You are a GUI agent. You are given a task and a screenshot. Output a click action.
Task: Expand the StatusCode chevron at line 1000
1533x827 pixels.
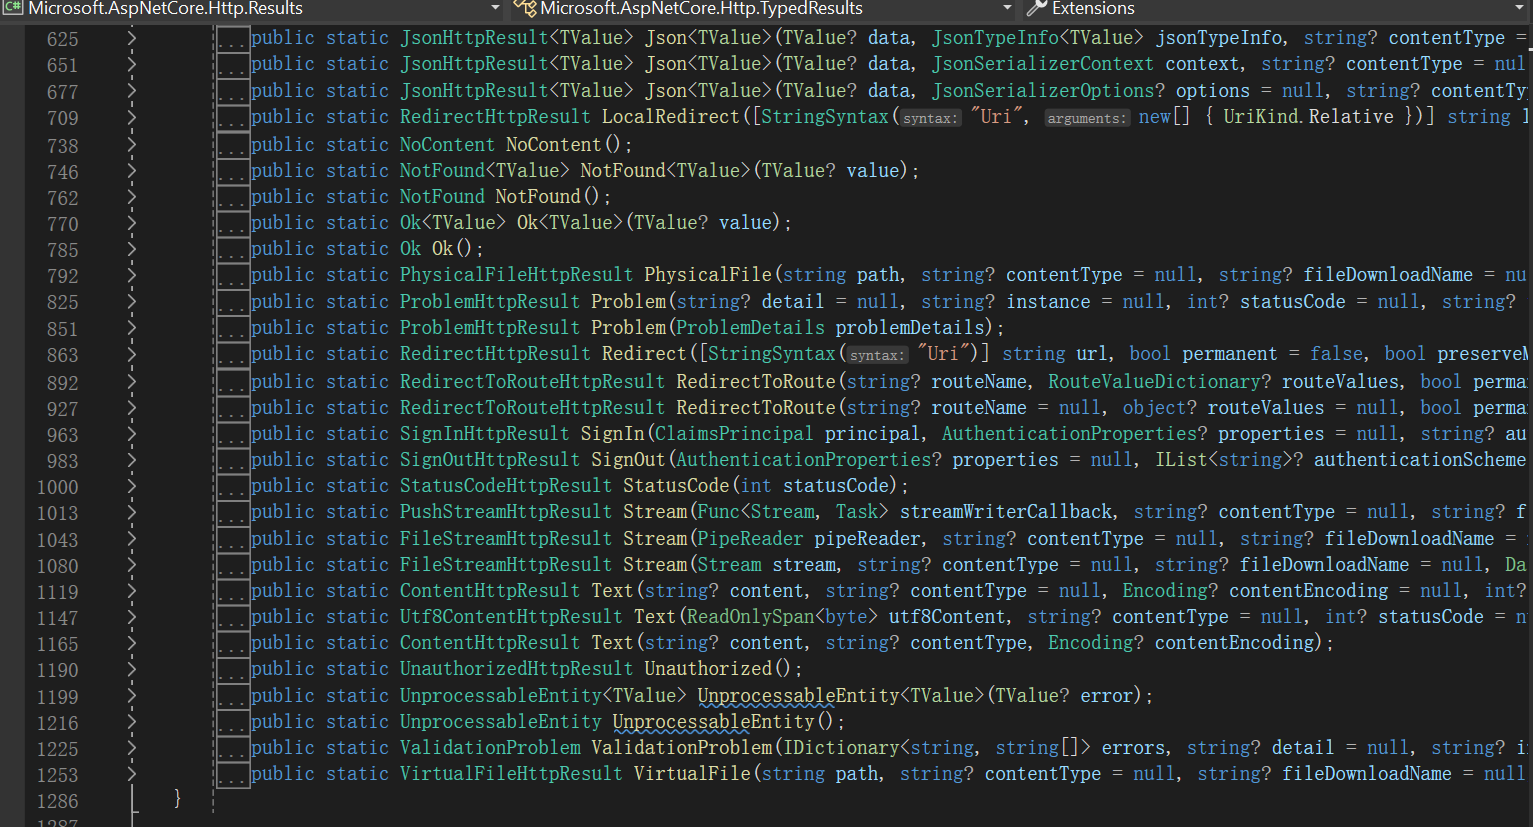tap(131, 486)
